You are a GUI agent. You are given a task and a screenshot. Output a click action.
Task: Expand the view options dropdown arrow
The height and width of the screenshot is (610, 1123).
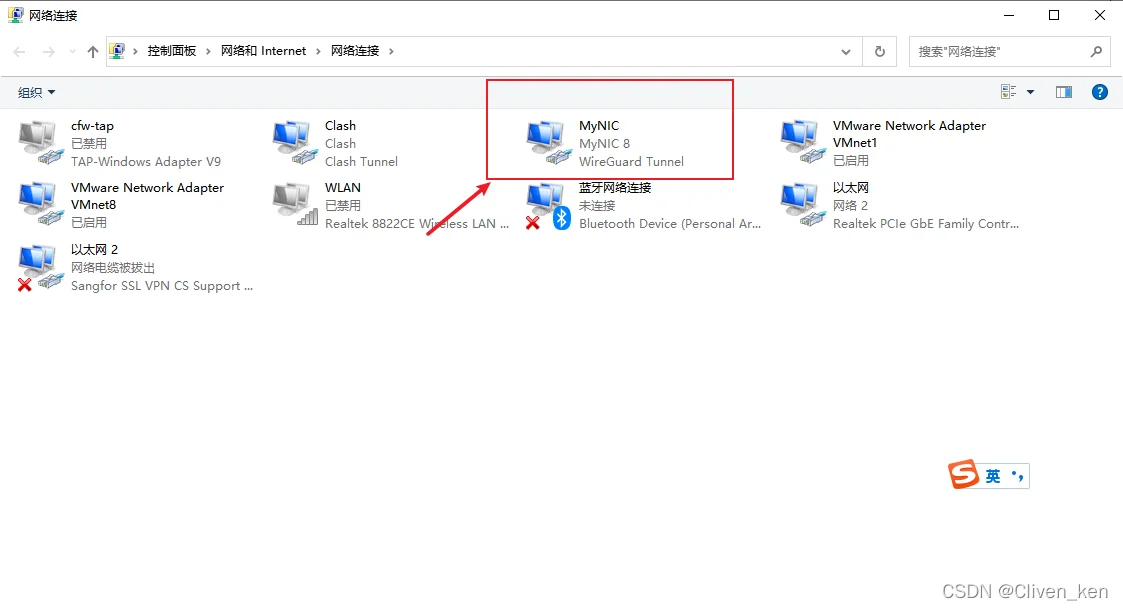[x=1031, y=92]
